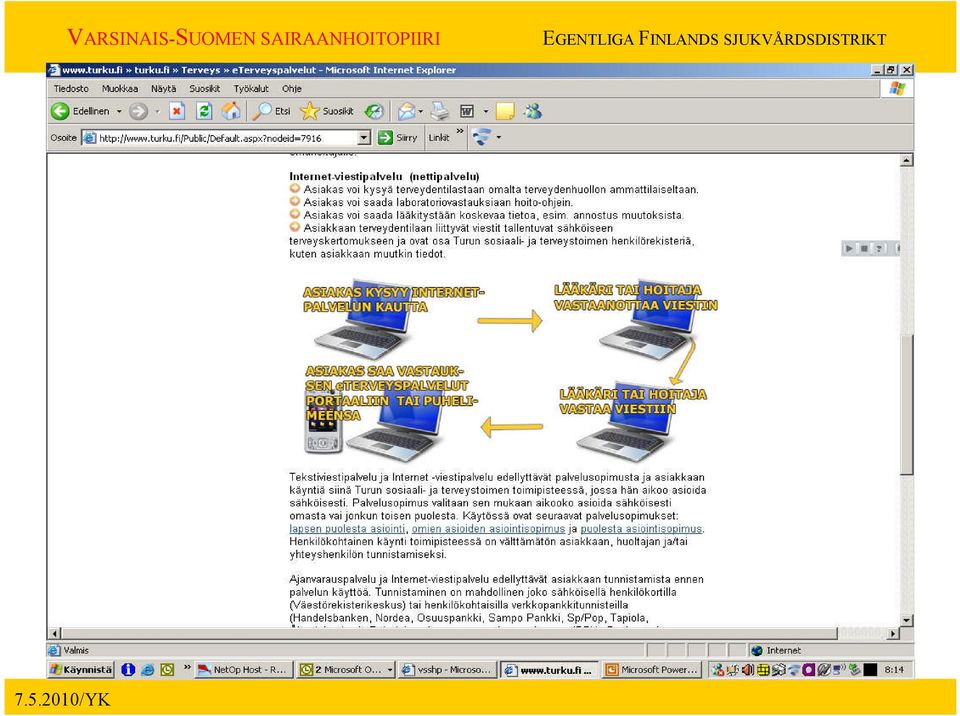Print the page with the printer icon
This screenshot has height=716, width=960.
click(x=440, y=111)
